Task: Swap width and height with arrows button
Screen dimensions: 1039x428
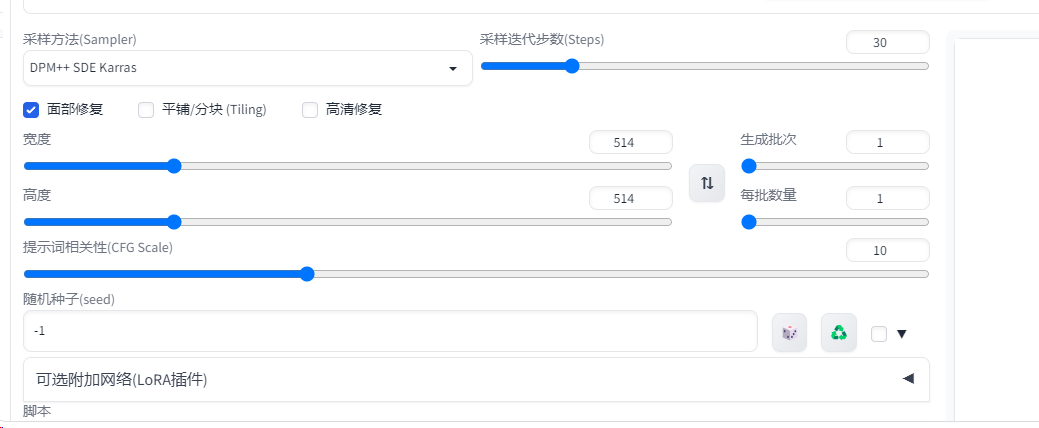Action: coord(707,183)
